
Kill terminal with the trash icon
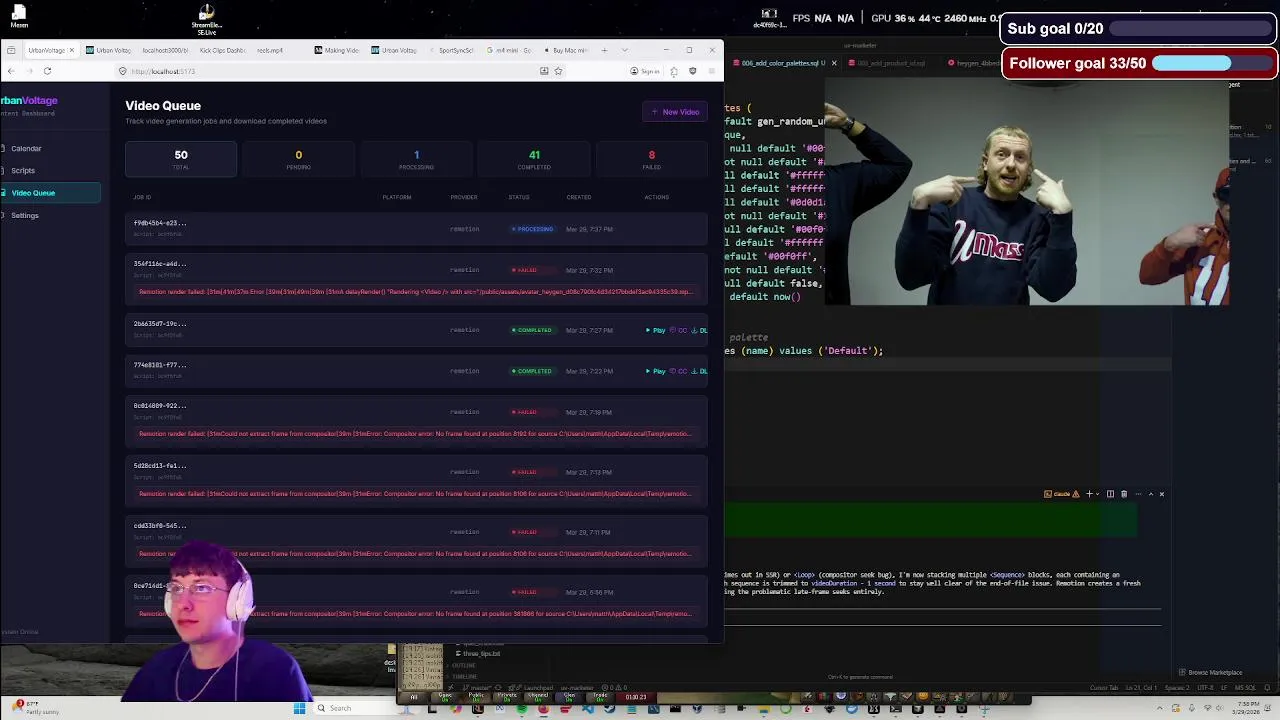tap(1124, 494)
